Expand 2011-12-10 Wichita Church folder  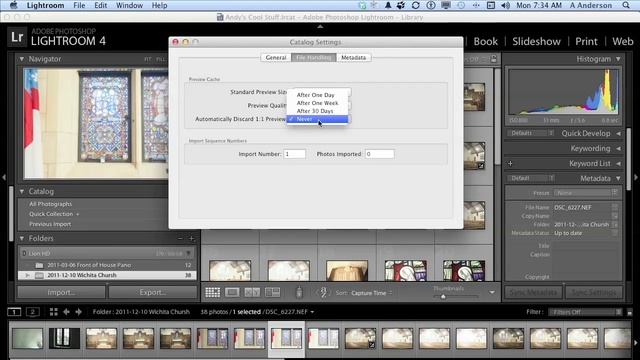pos(27,276)
